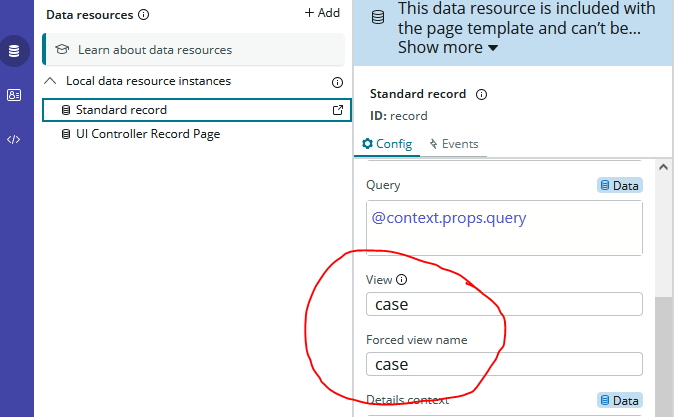
Task: Click info icon next to Local data resource instances
Action: pos(337,82)
